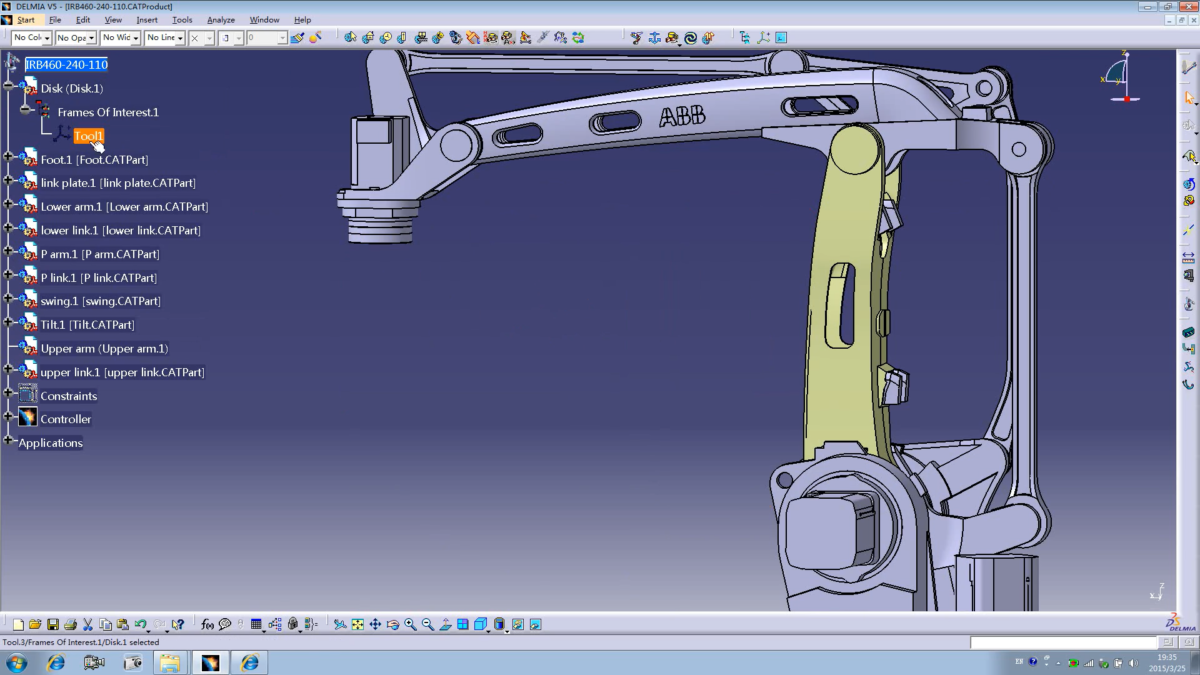Expand the Constraints tree node
The width and height of the screenshot is (1200, 675).
[x=9, y=393]
